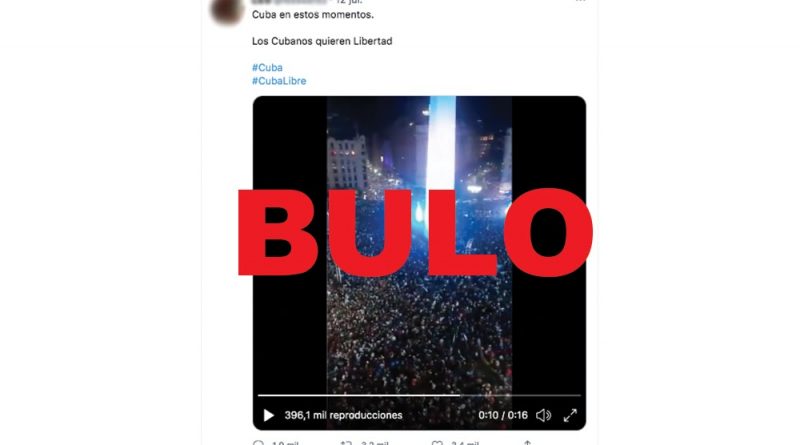Play the video with the play button
Viewport: 800px width, 445px height.
[x=268, y=415]
